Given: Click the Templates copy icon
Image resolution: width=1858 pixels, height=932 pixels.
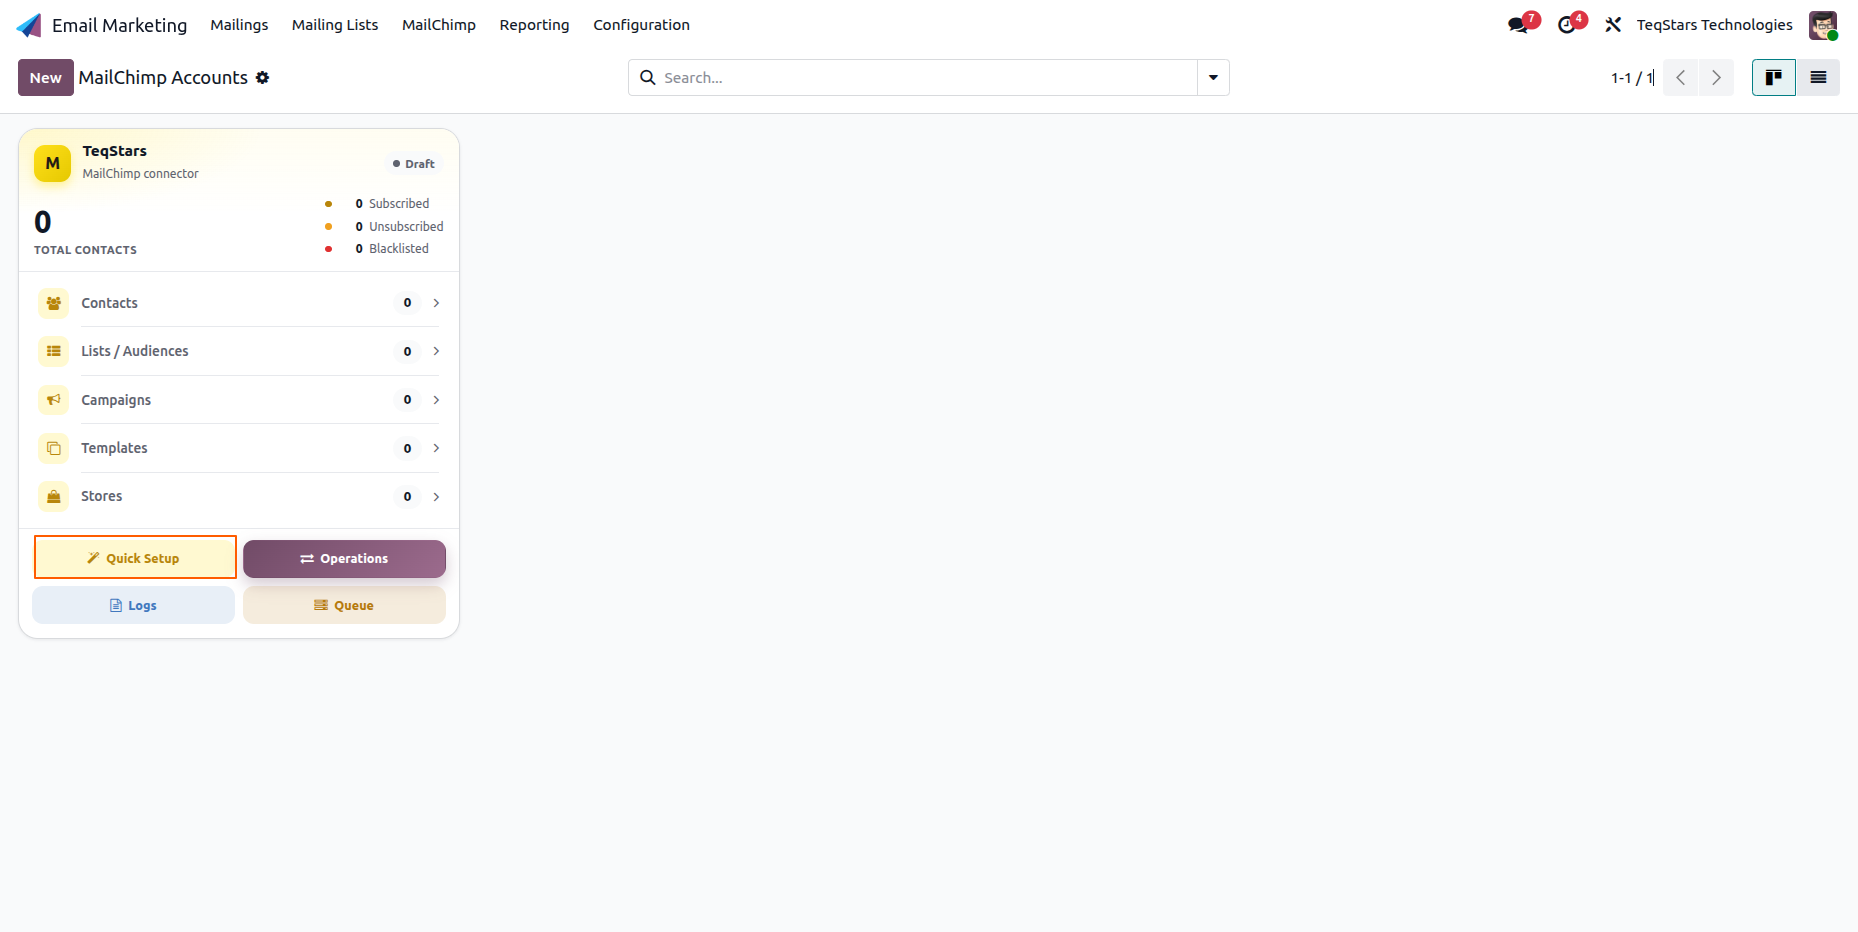Looking at the screenshot, I should (x=54, y=448).
